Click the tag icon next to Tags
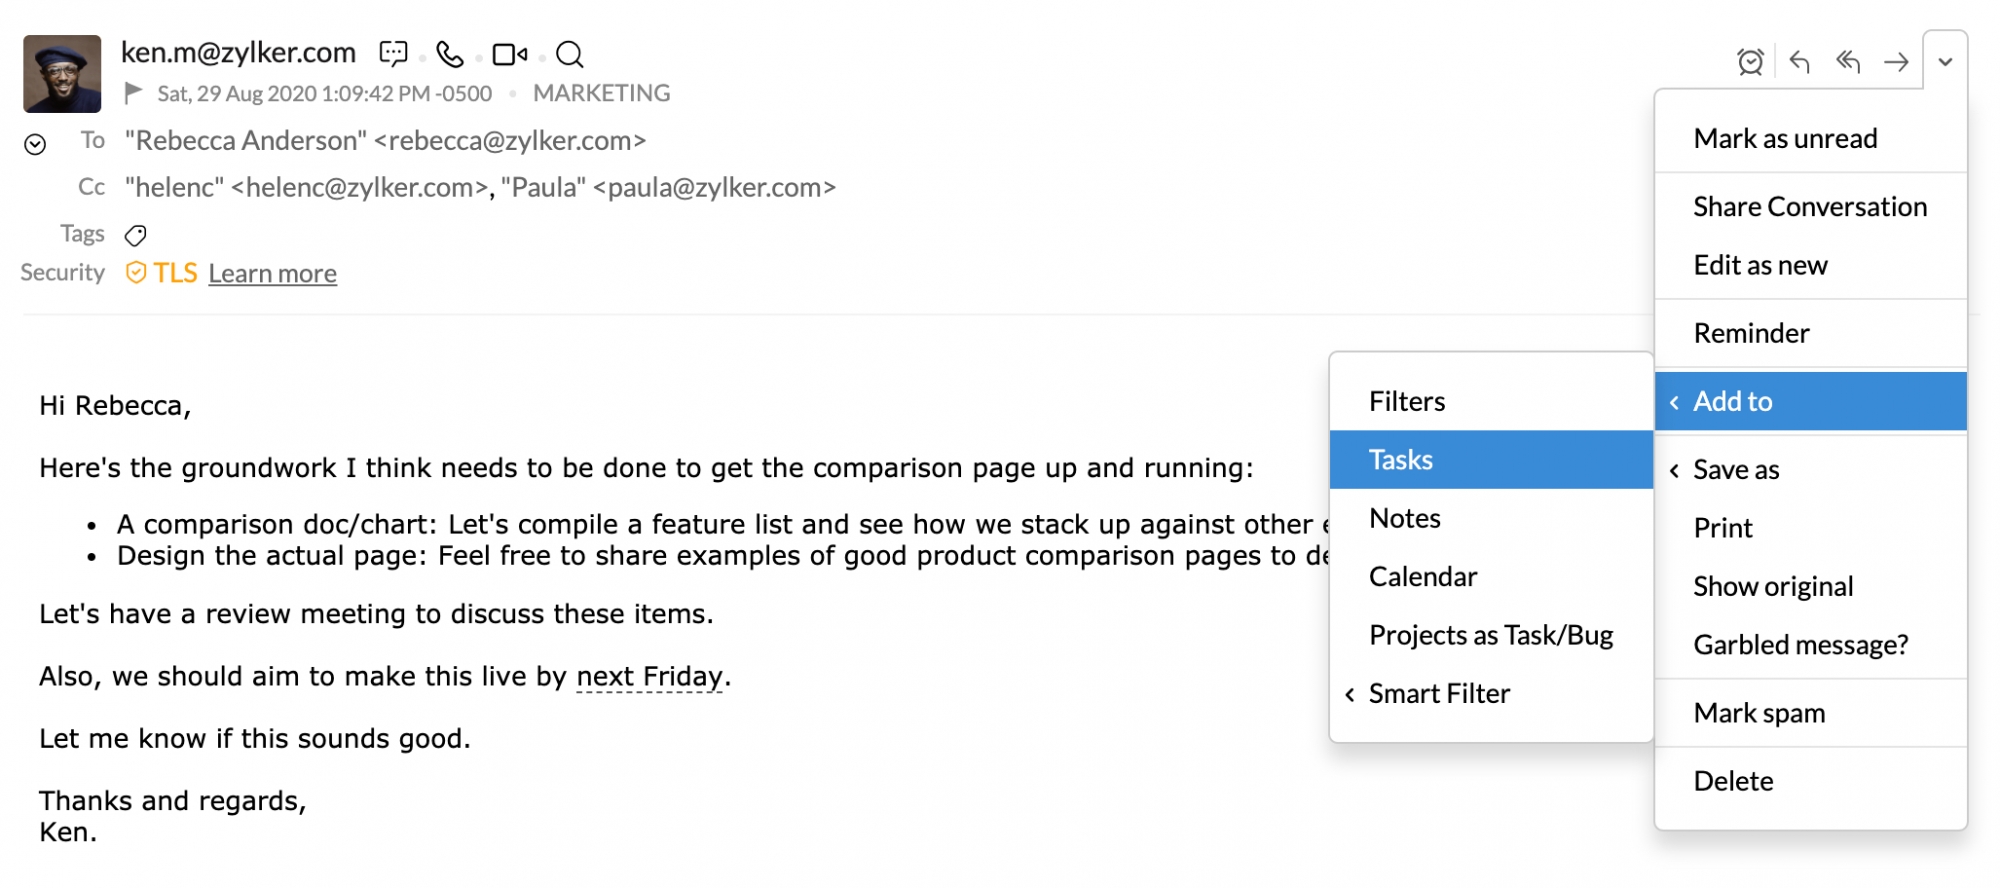The height and width of the screenshot is (888, 2000). [136, 235]
